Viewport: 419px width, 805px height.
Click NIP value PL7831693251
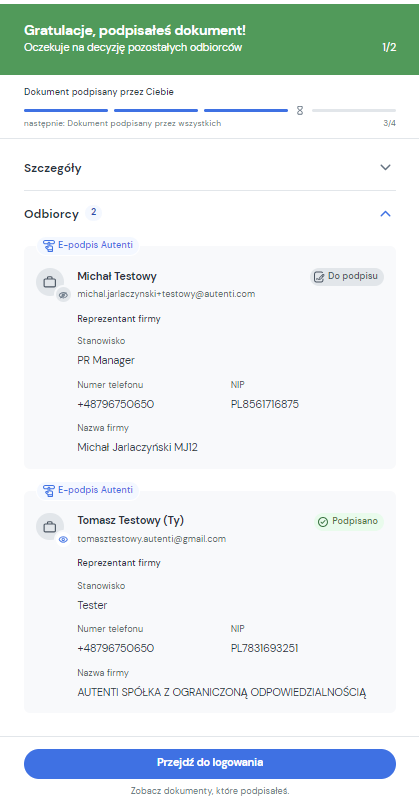click(x=264, y=648)
